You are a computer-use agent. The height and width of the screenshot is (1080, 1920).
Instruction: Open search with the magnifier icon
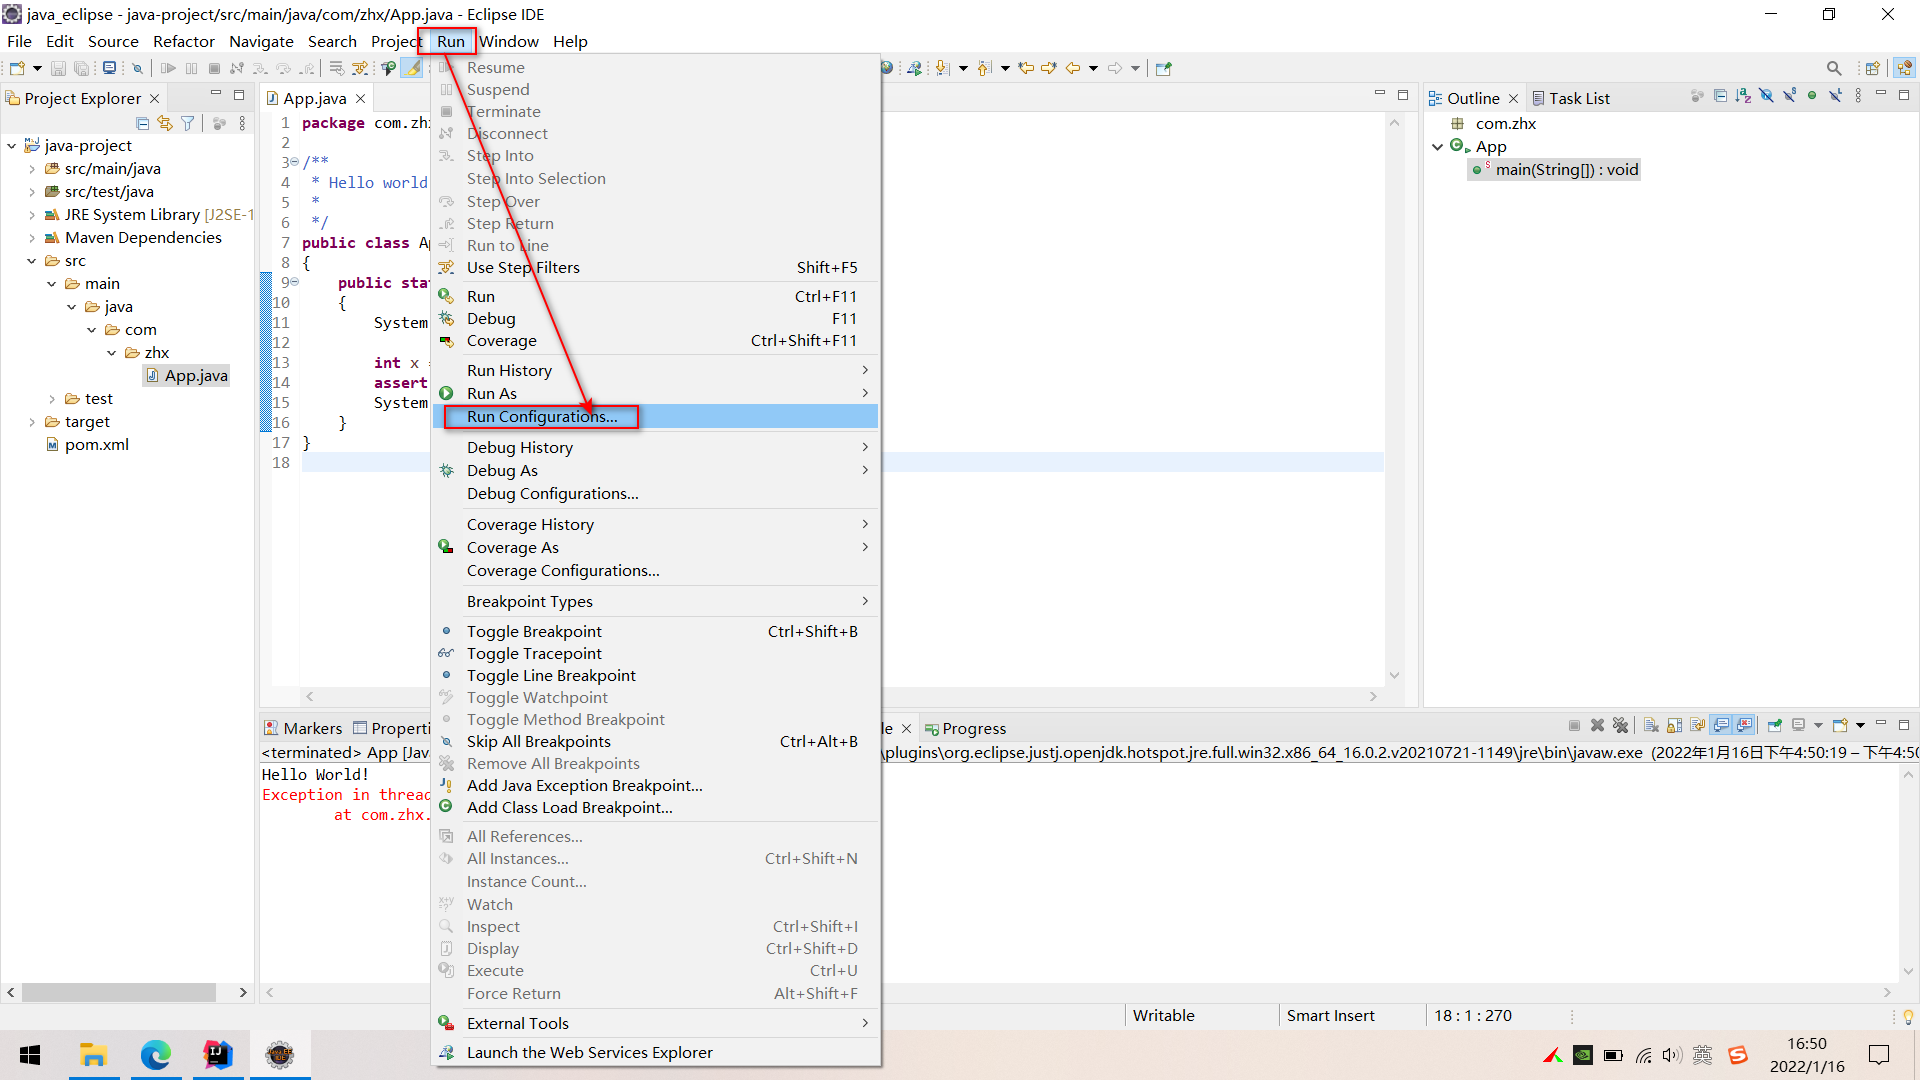(1834, 68)
